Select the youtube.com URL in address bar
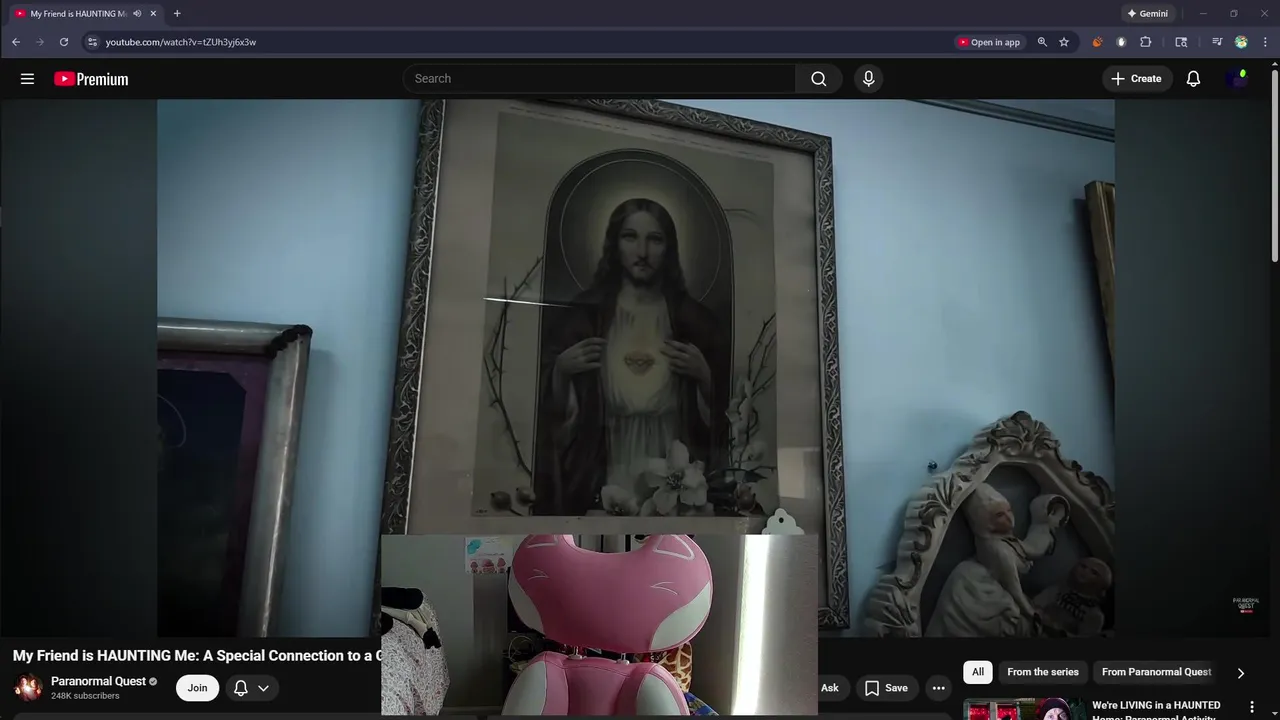 click(x=181, y=42)
